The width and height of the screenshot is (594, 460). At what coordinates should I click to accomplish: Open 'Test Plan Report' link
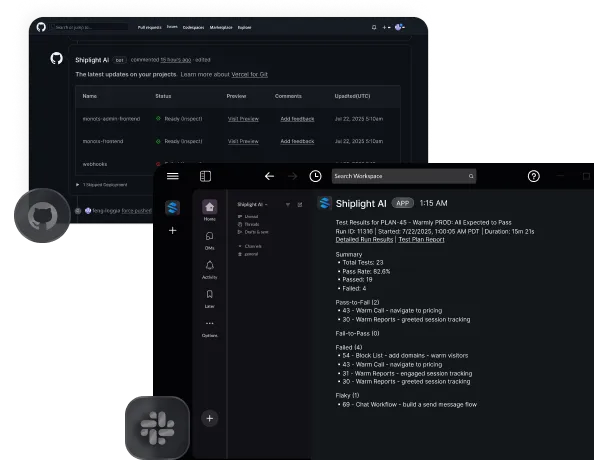[x=421, y=239]
